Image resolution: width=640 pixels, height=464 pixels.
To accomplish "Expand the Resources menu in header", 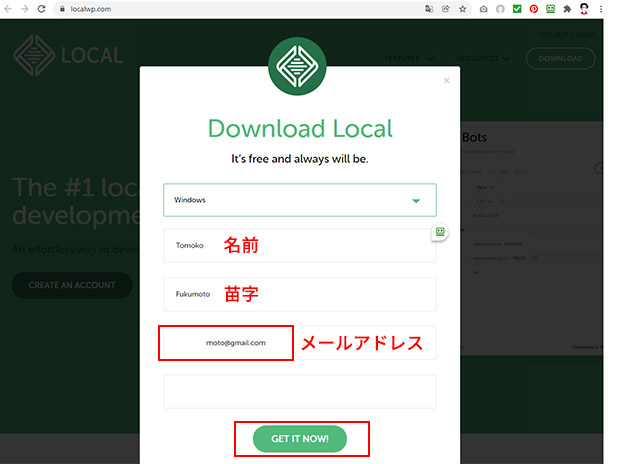I will (483, 59).
